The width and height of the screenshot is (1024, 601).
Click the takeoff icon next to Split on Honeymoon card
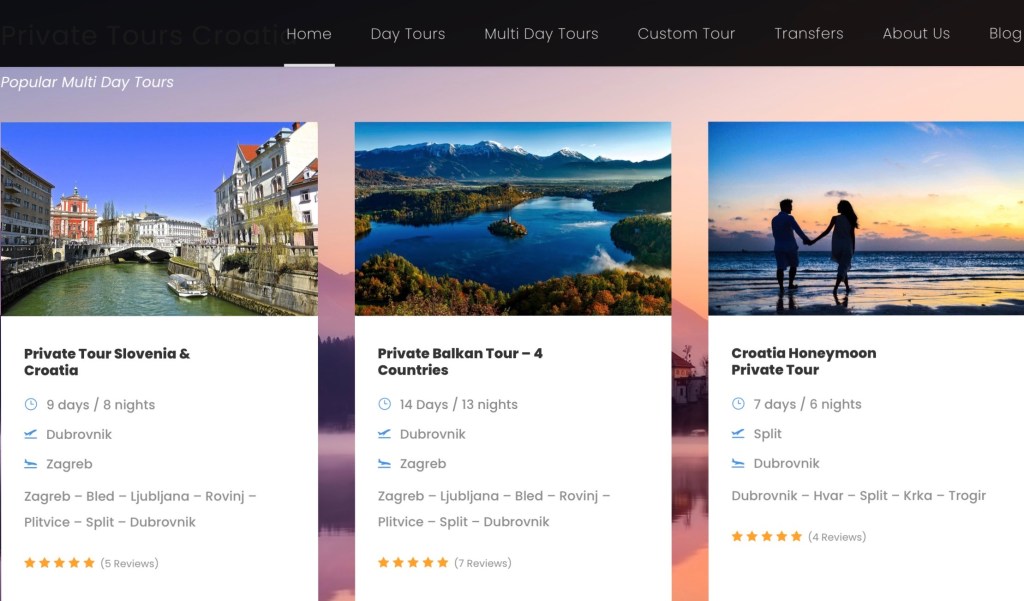pos(738,434)
